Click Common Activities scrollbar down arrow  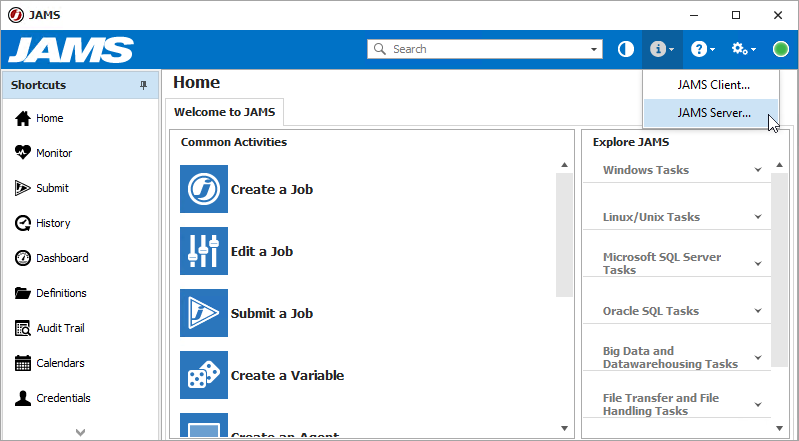[x=564, y=428]
